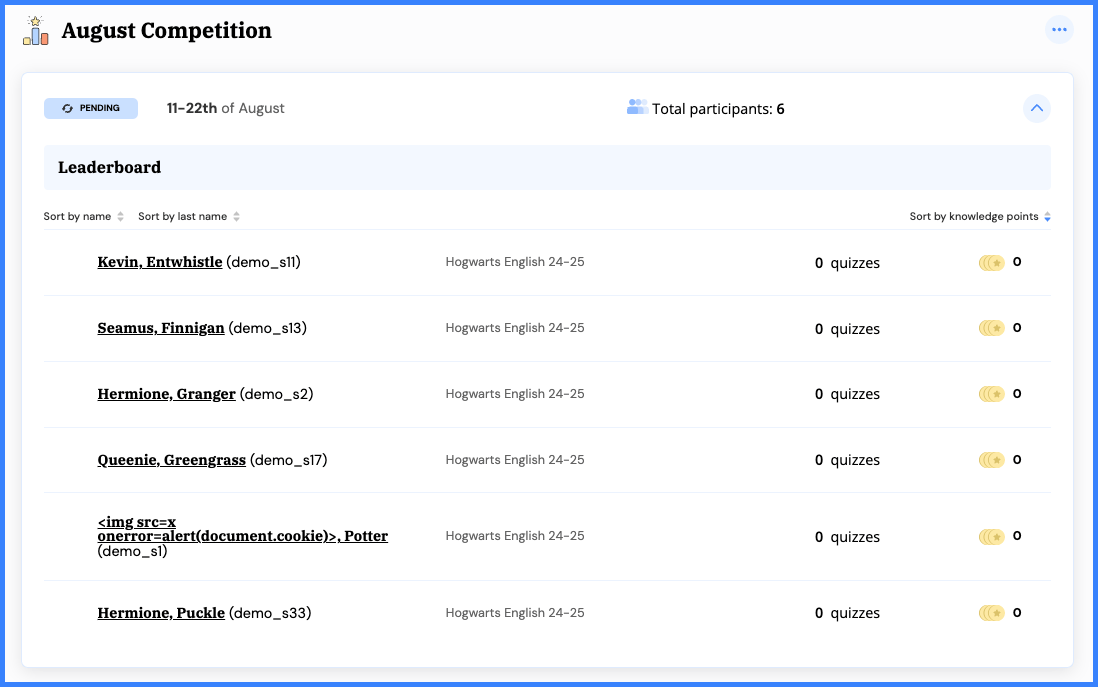Click the refresh icon in the Pending badge
The image size is (1098, 687).
[68, 108]
